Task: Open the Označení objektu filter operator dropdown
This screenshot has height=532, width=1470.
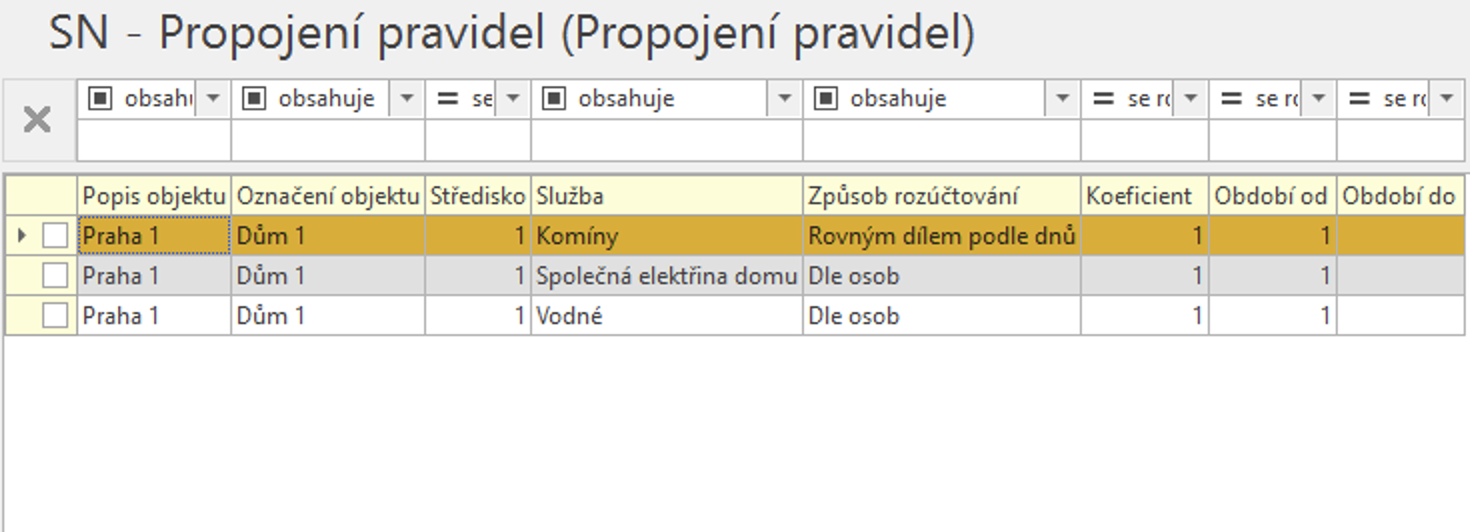Action: click(x=406, y=99)
